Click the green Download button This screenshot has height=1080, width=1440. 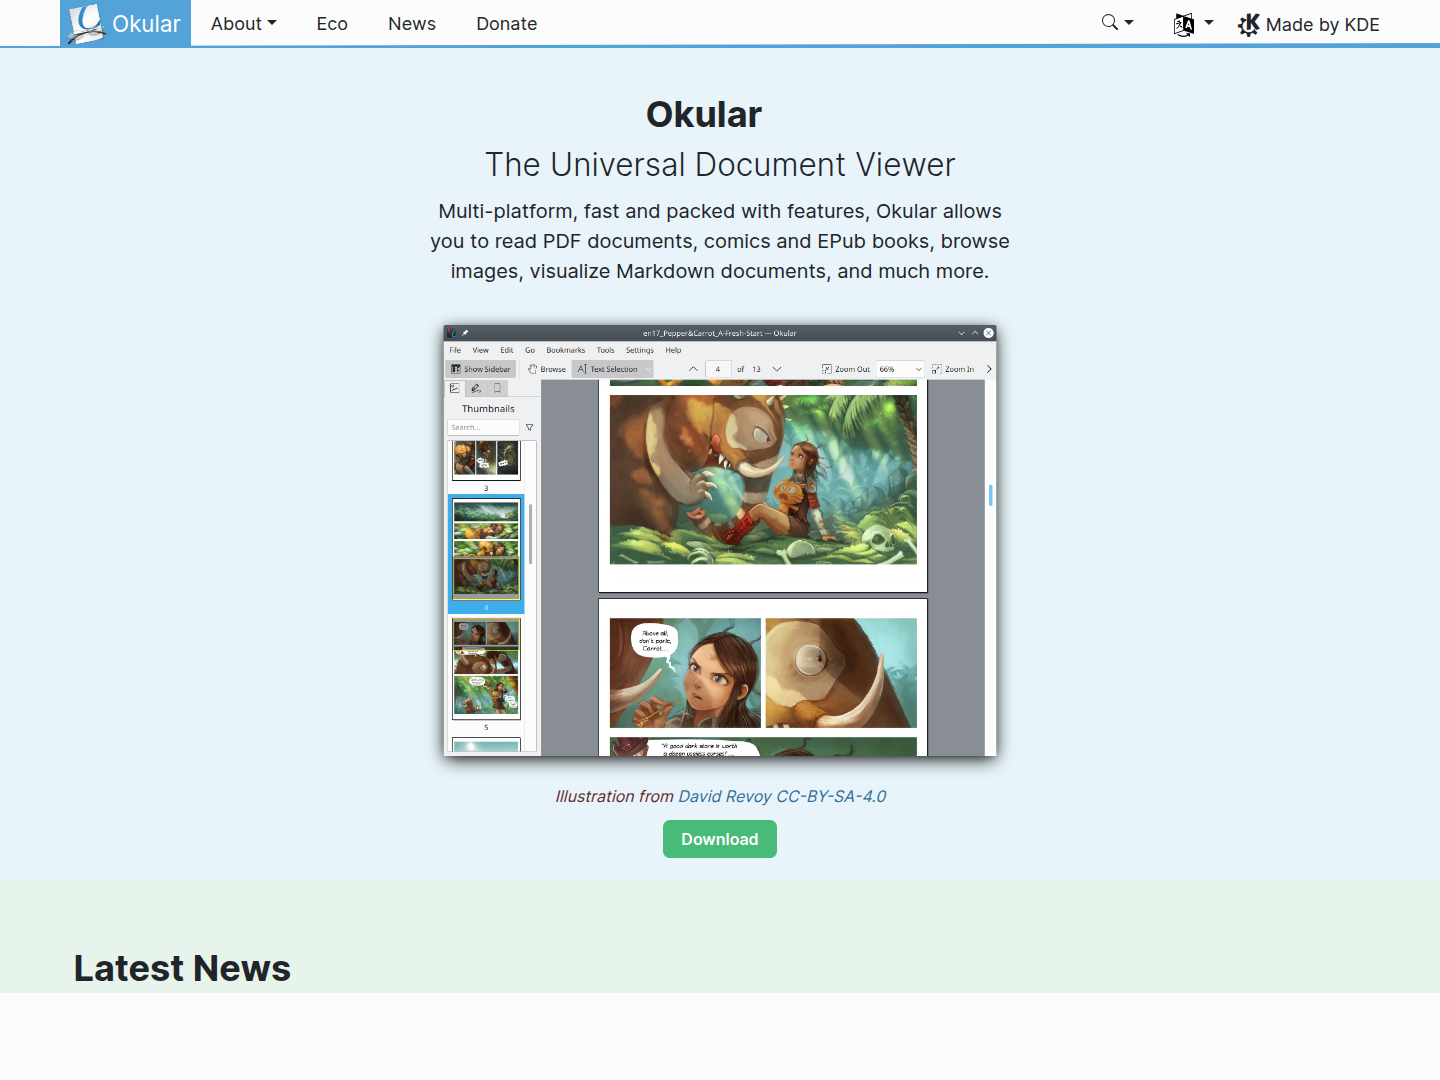720,839
